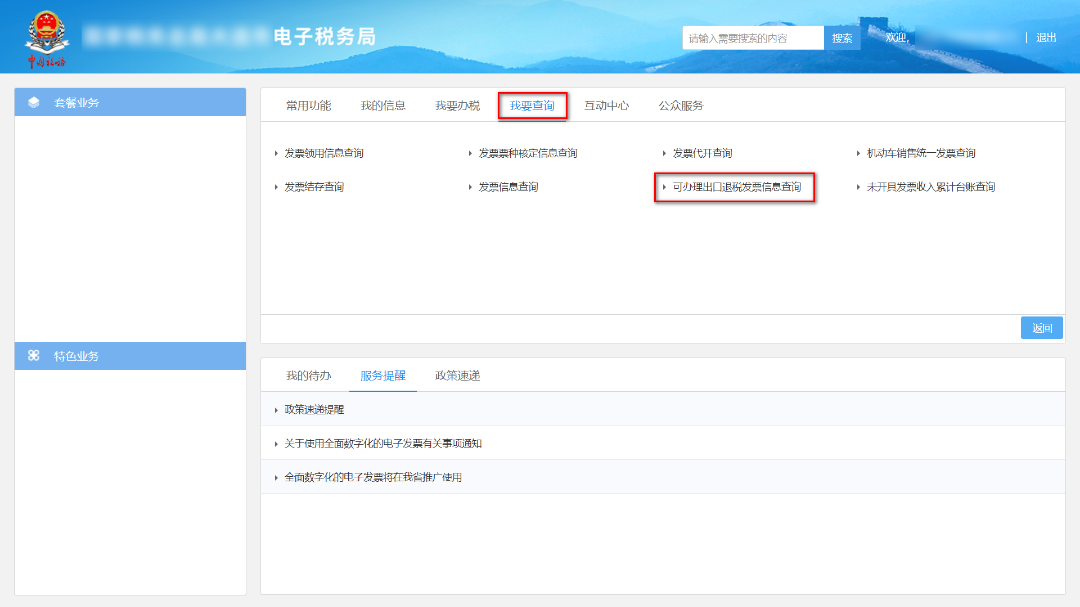1080x607 pixels.
Task: Open 可办理出口退税发票信息查询 link
Action: click(x=737, y=187)
